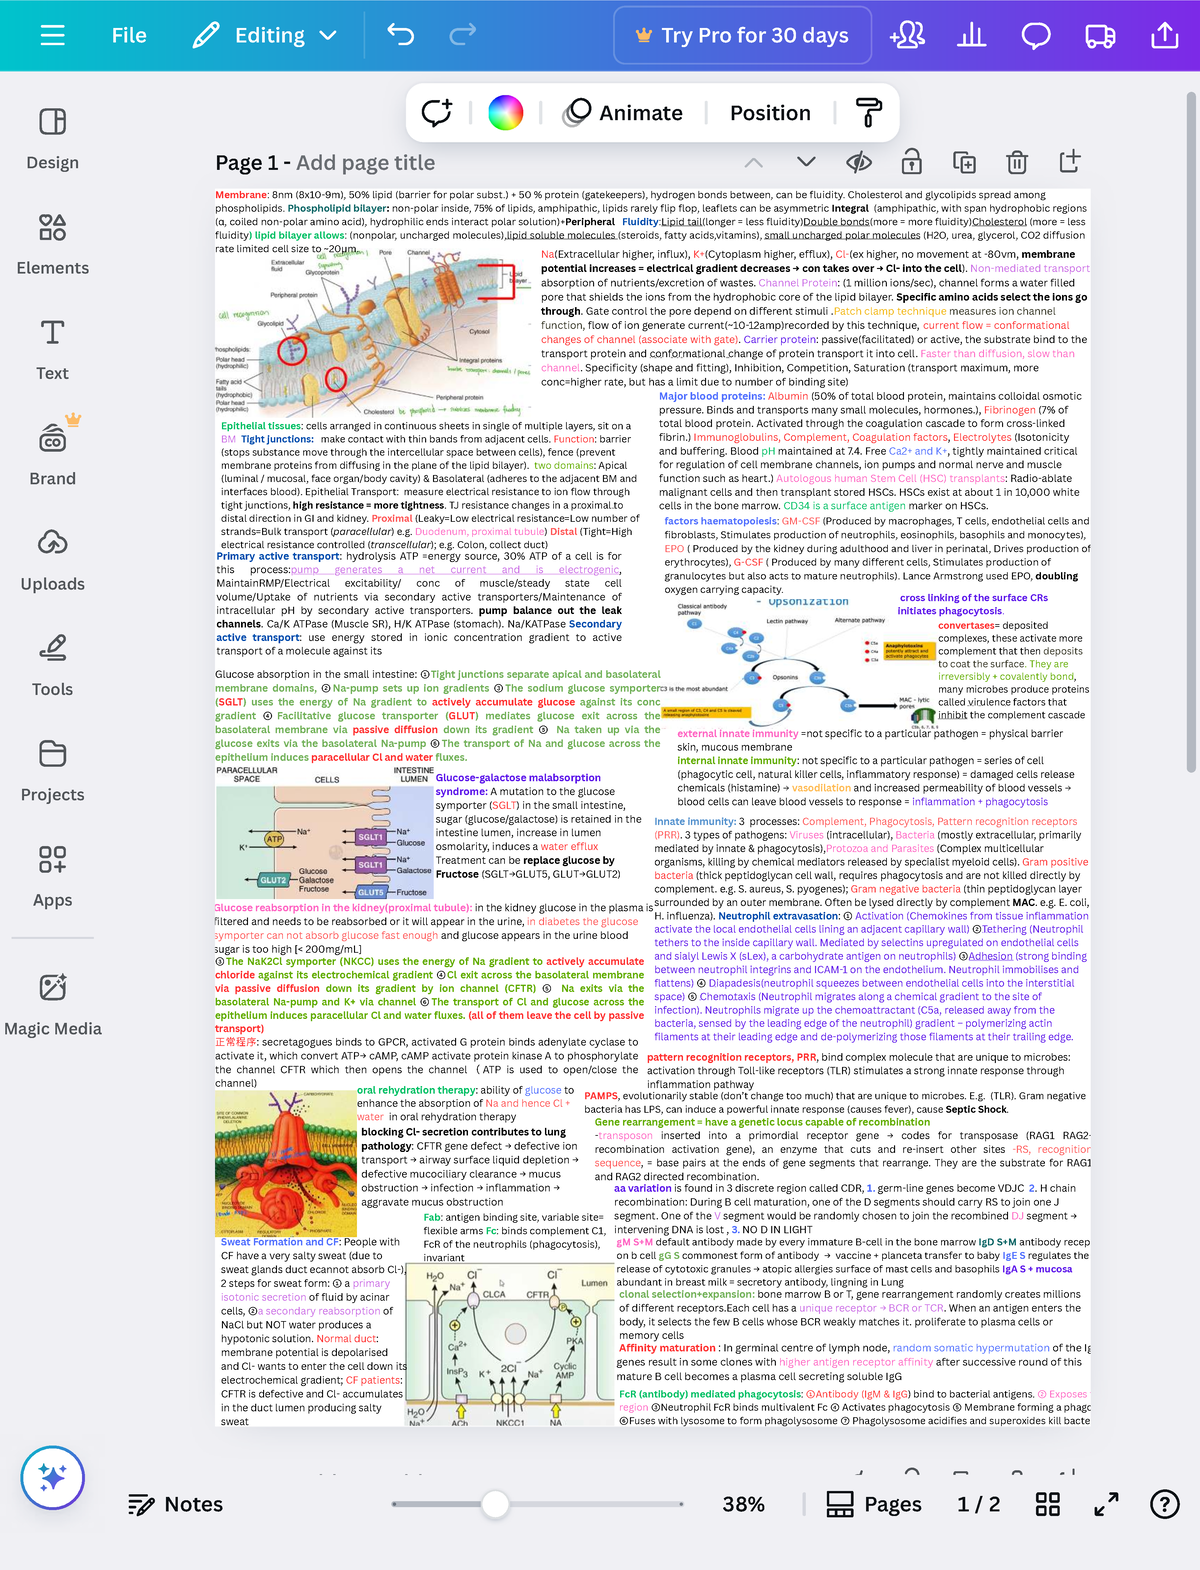This screenshot has width=1200, height=1570.
Task: Open the Pages thumbnail view
Action: [x=874, y=1504]
